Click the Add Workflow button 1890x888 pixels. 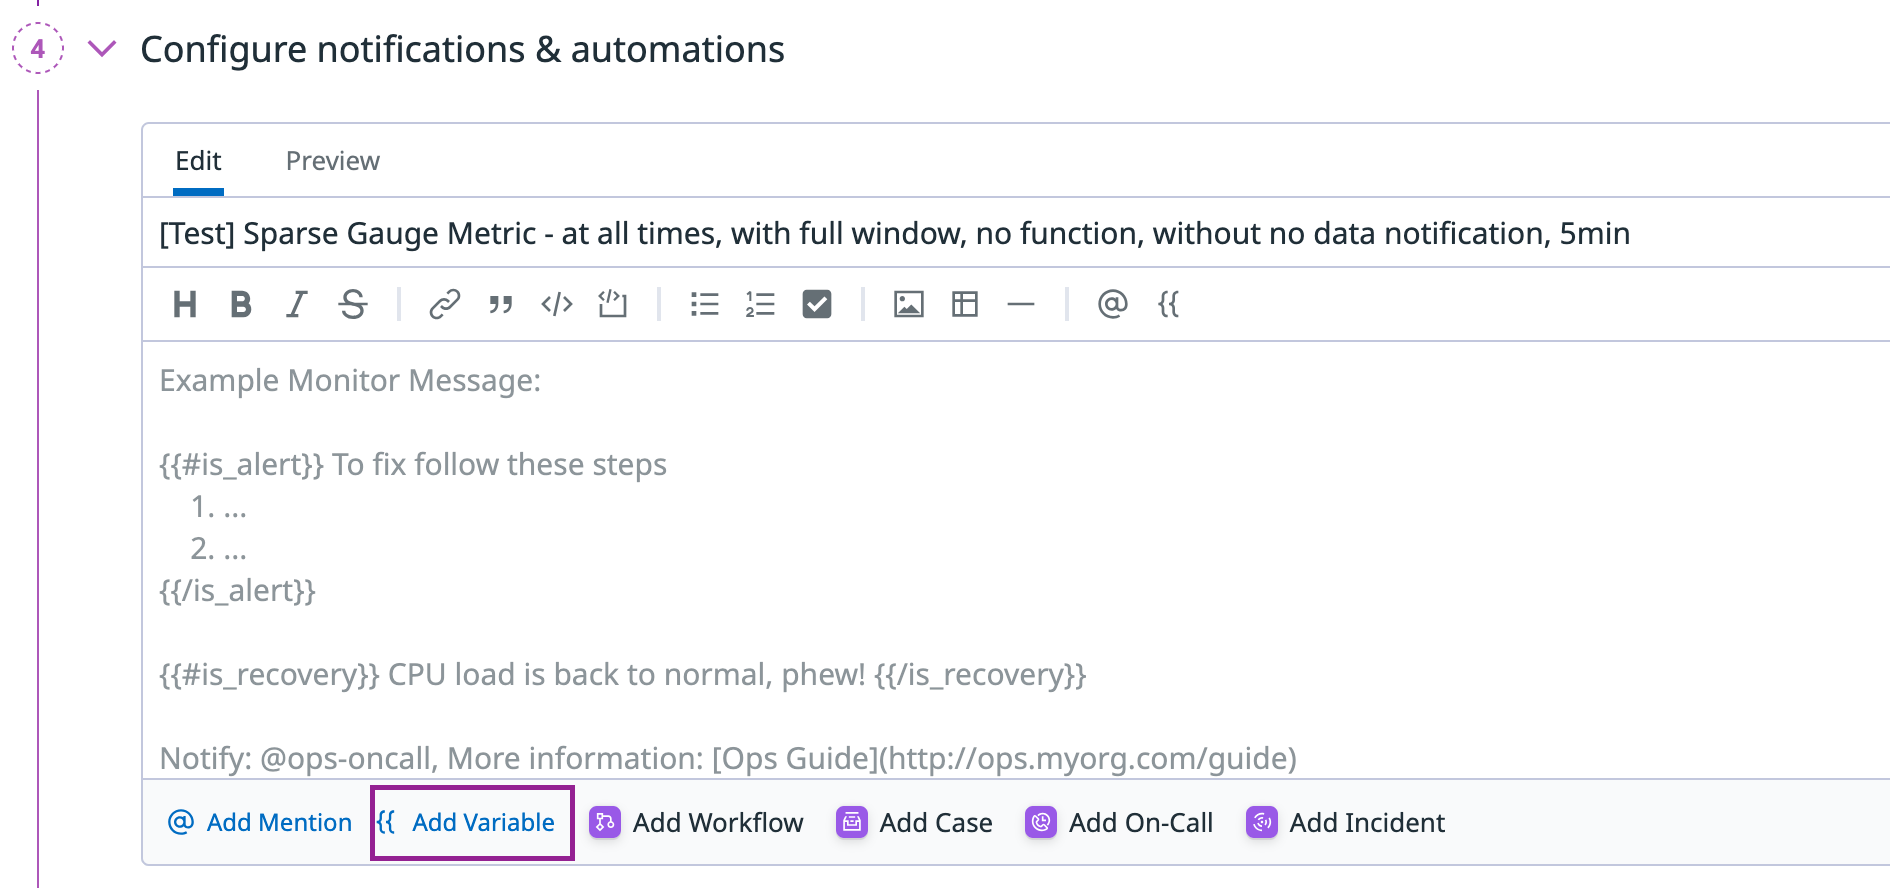[697, 822]
